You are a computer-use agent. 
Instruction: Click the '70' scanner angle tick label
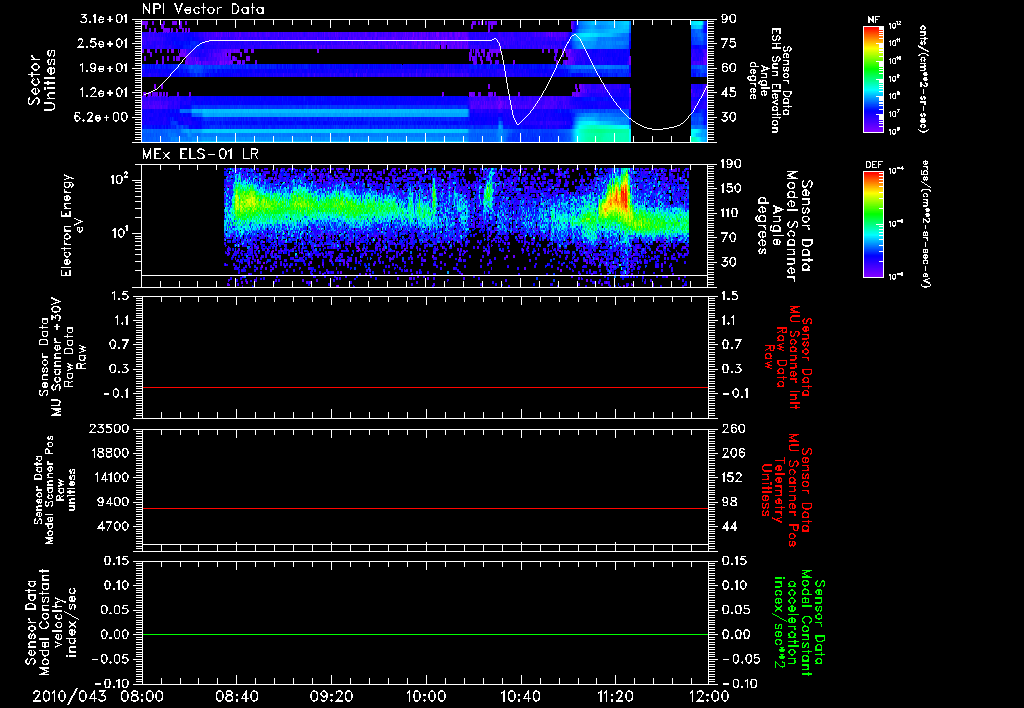point(729,238)
